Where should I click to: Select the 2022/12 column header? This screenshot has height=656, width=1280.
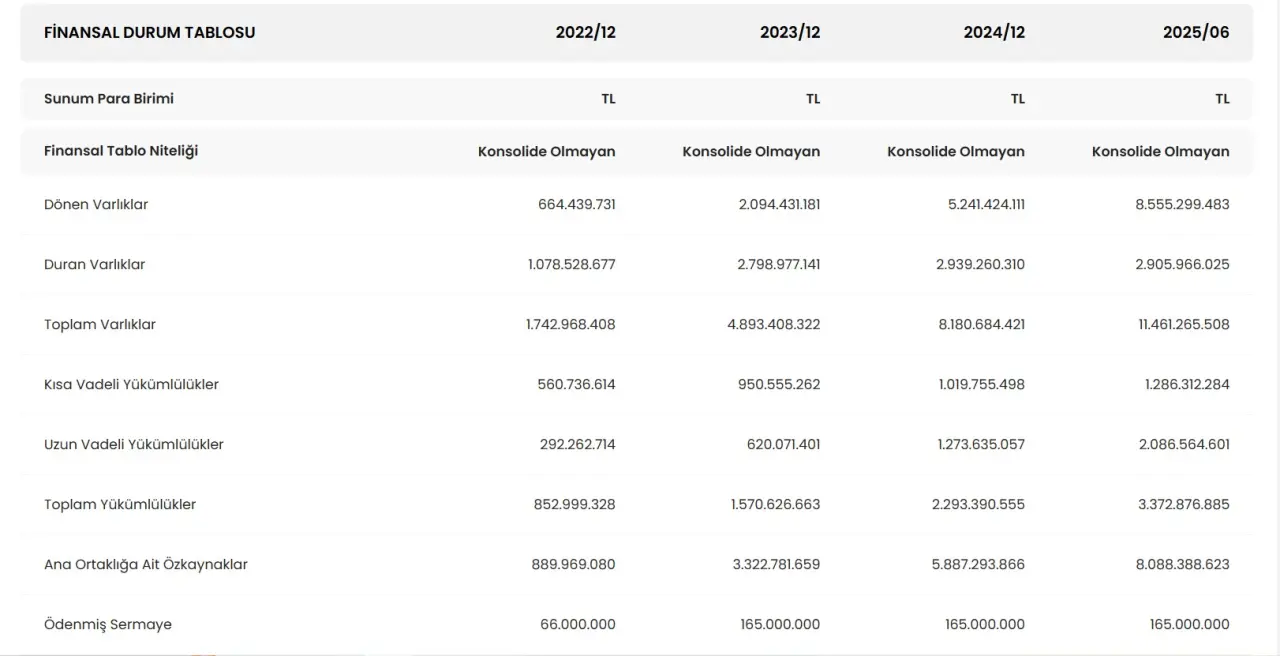[586, 32]
